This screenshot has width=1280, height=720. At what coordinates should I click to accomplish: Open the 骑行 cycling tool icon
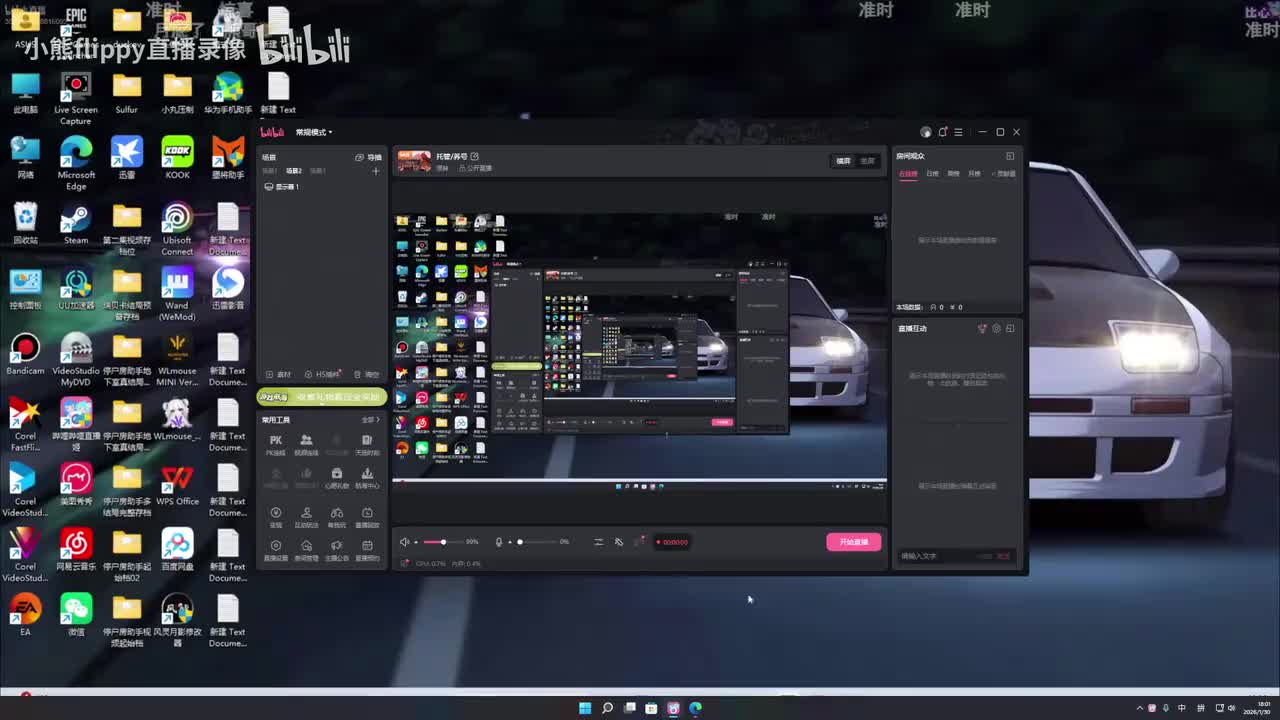(337, 517)
